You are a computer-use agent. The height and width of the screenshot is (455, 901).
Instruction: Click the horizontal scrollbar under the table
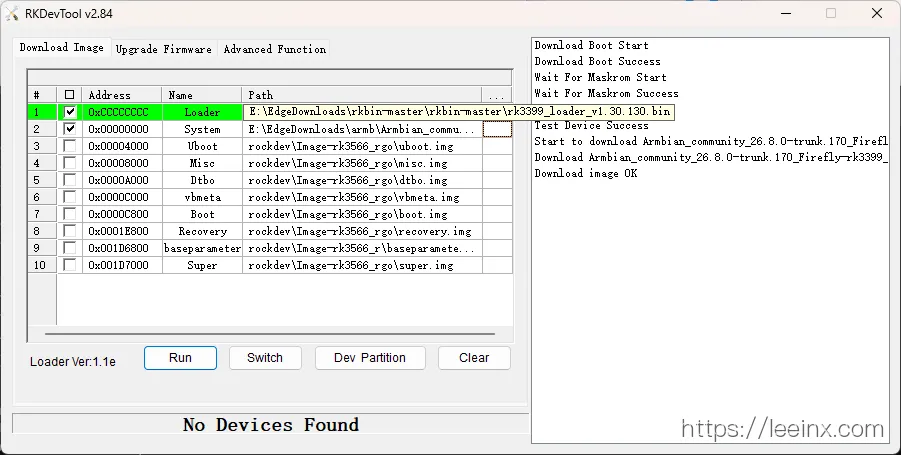point(270,334)
